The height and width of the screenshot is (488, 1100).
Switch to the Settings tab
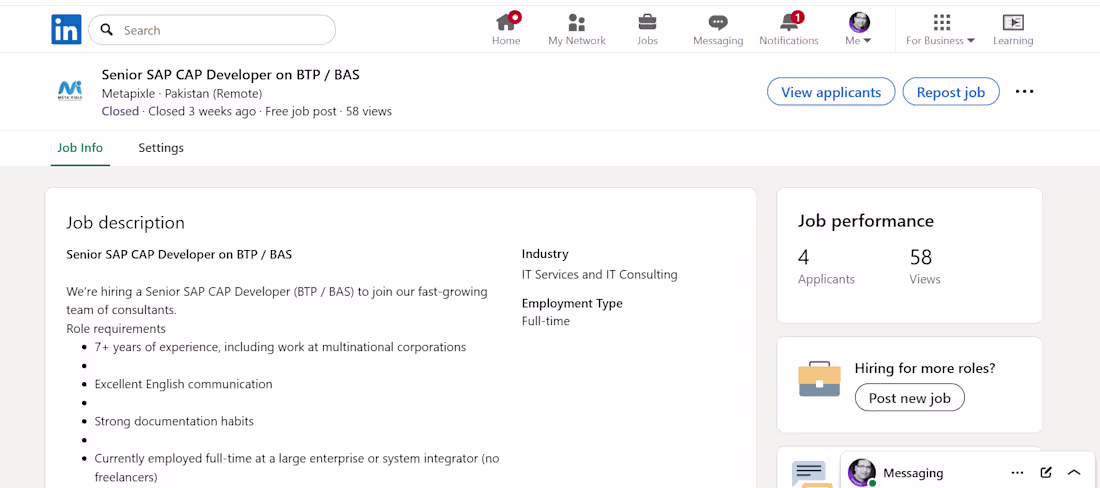tap(161, 148)
